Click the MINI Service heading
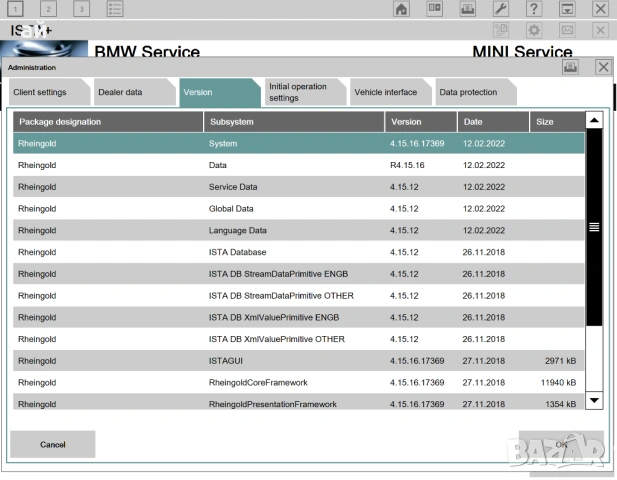The width and height of the screenshot is (617, 480). coord(522,52)
